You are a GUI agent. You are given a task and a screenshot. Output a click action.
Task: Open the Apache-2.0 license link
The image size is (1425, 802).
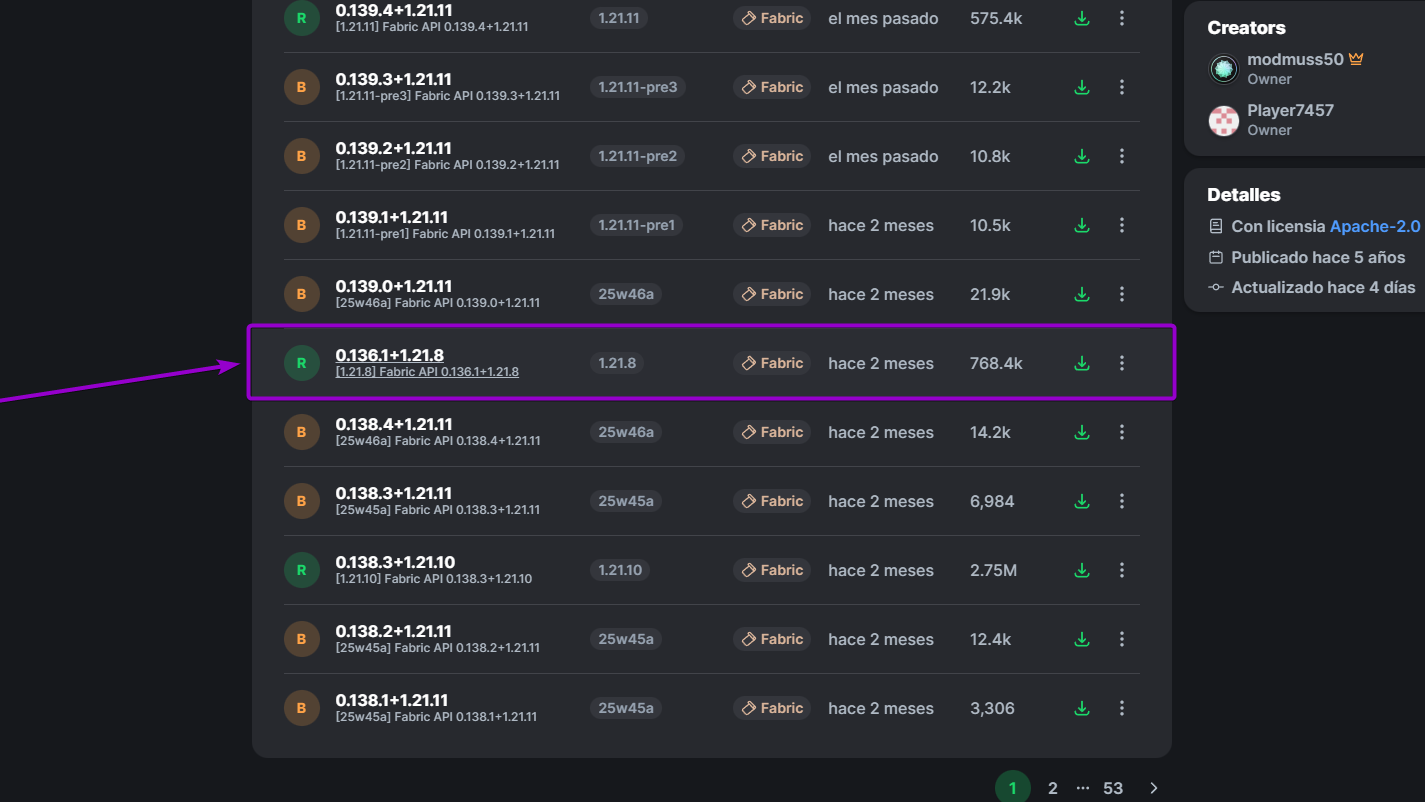[x=1374, y=226]
